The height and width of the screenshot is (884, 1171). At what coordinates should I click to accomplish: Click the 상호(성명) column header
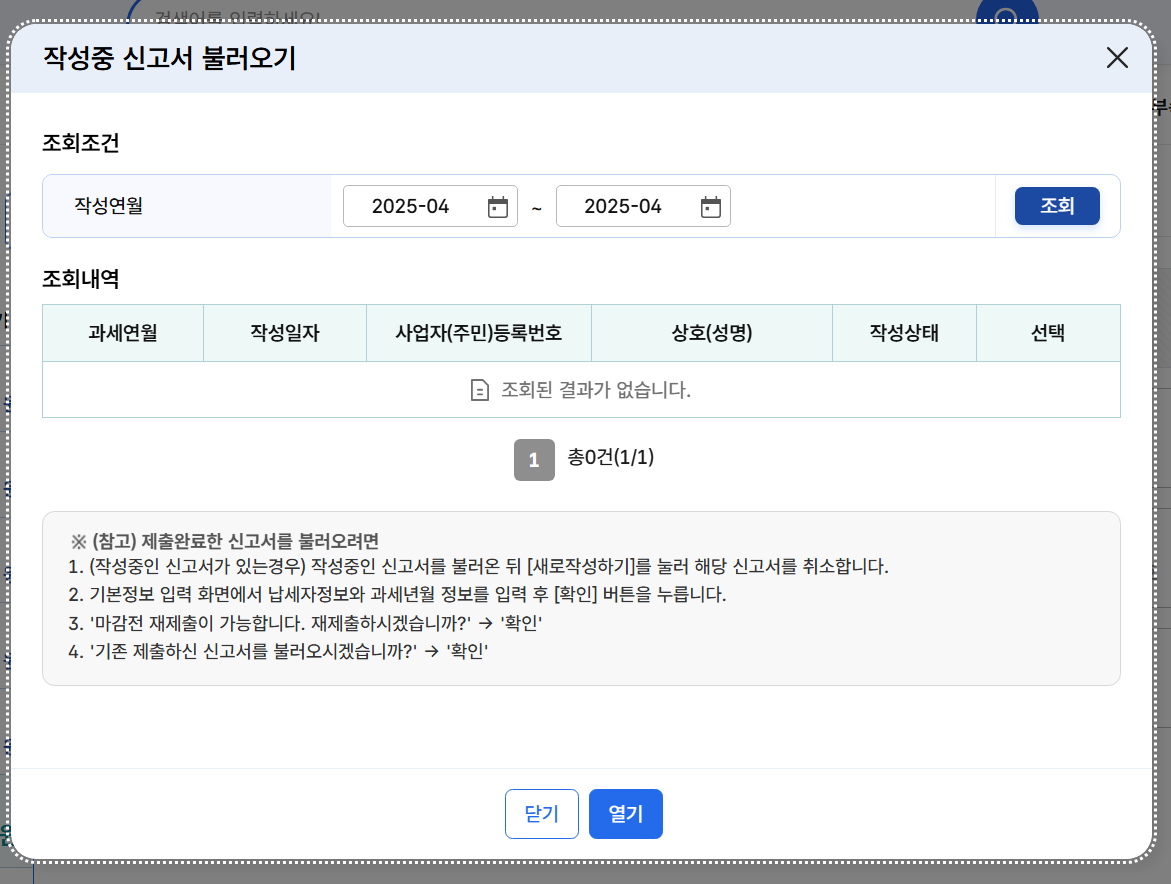point(711,332)
